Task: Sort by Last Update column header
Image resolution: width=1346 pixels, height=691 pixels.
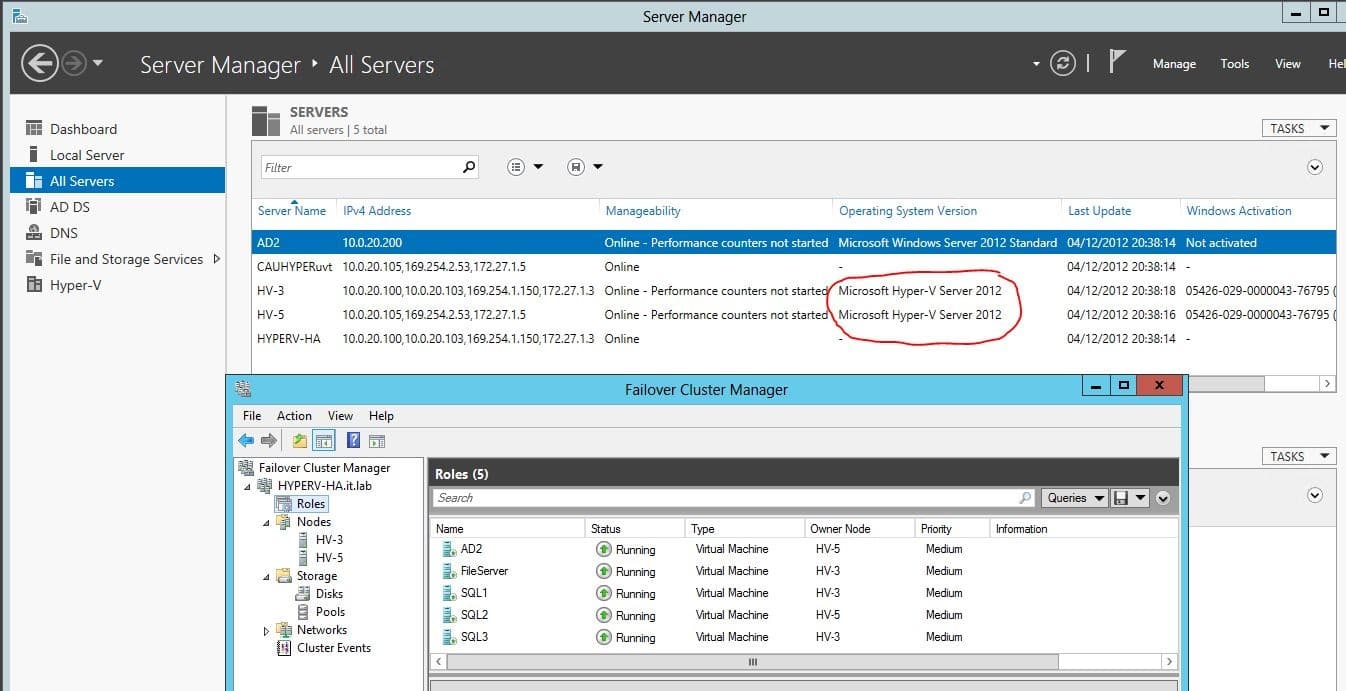Action: 1099,211
